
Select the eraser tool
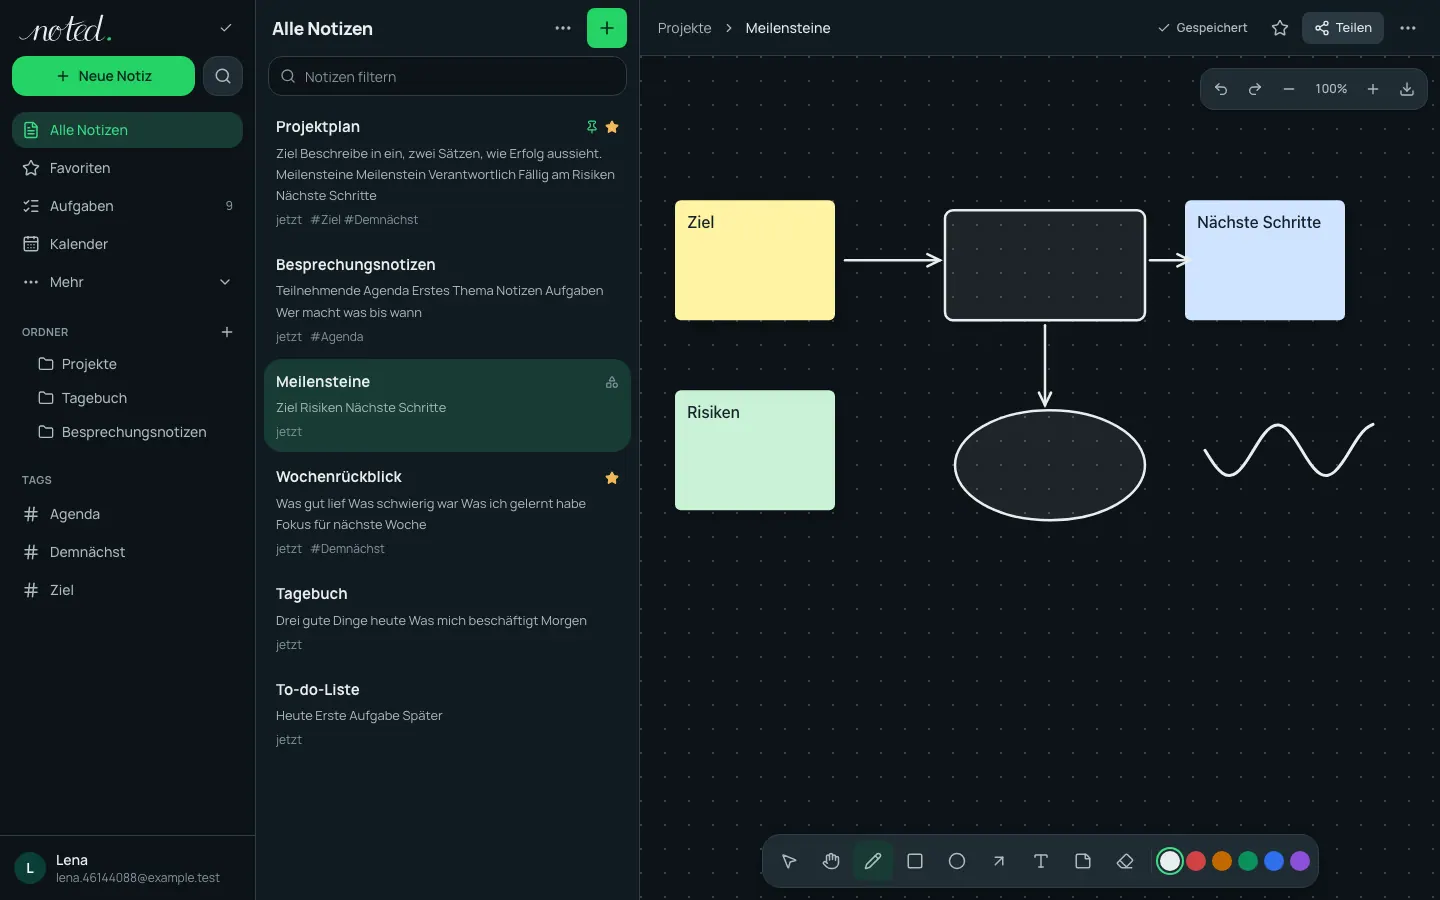coord(1125,861)
